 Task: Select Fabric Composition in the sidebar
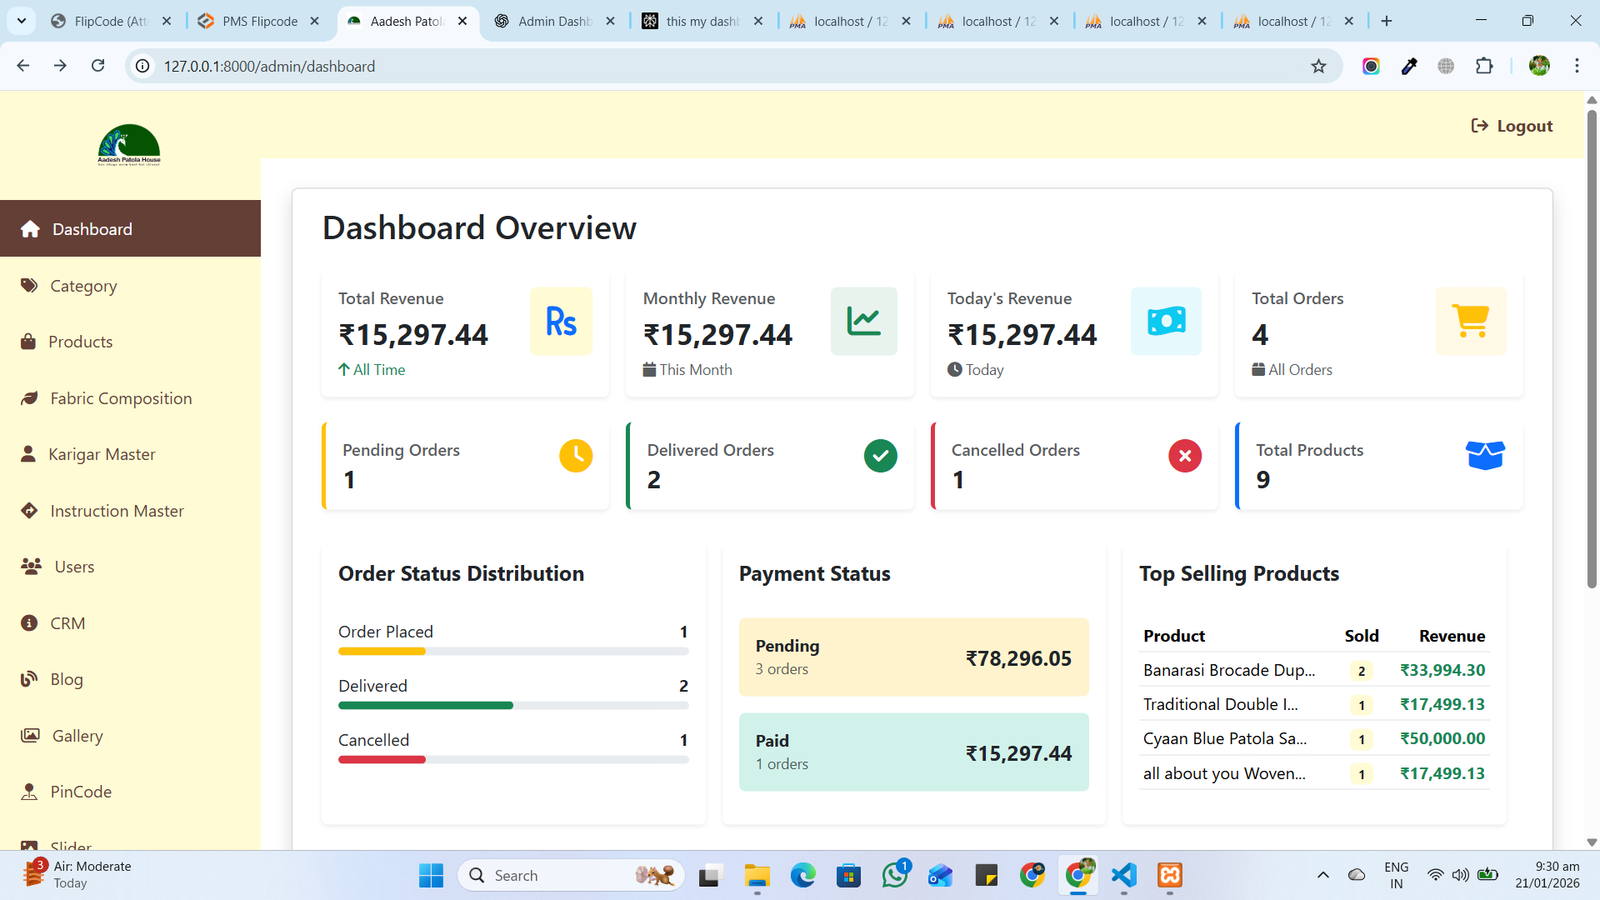120,398
